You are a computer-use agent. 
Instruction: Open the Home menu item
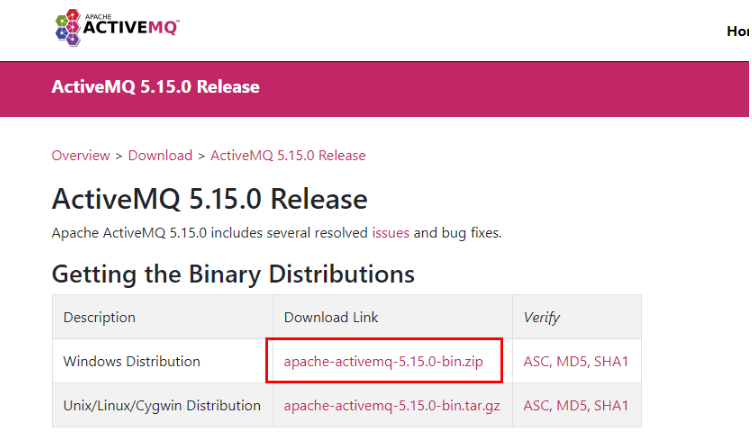tap(738, 31)
